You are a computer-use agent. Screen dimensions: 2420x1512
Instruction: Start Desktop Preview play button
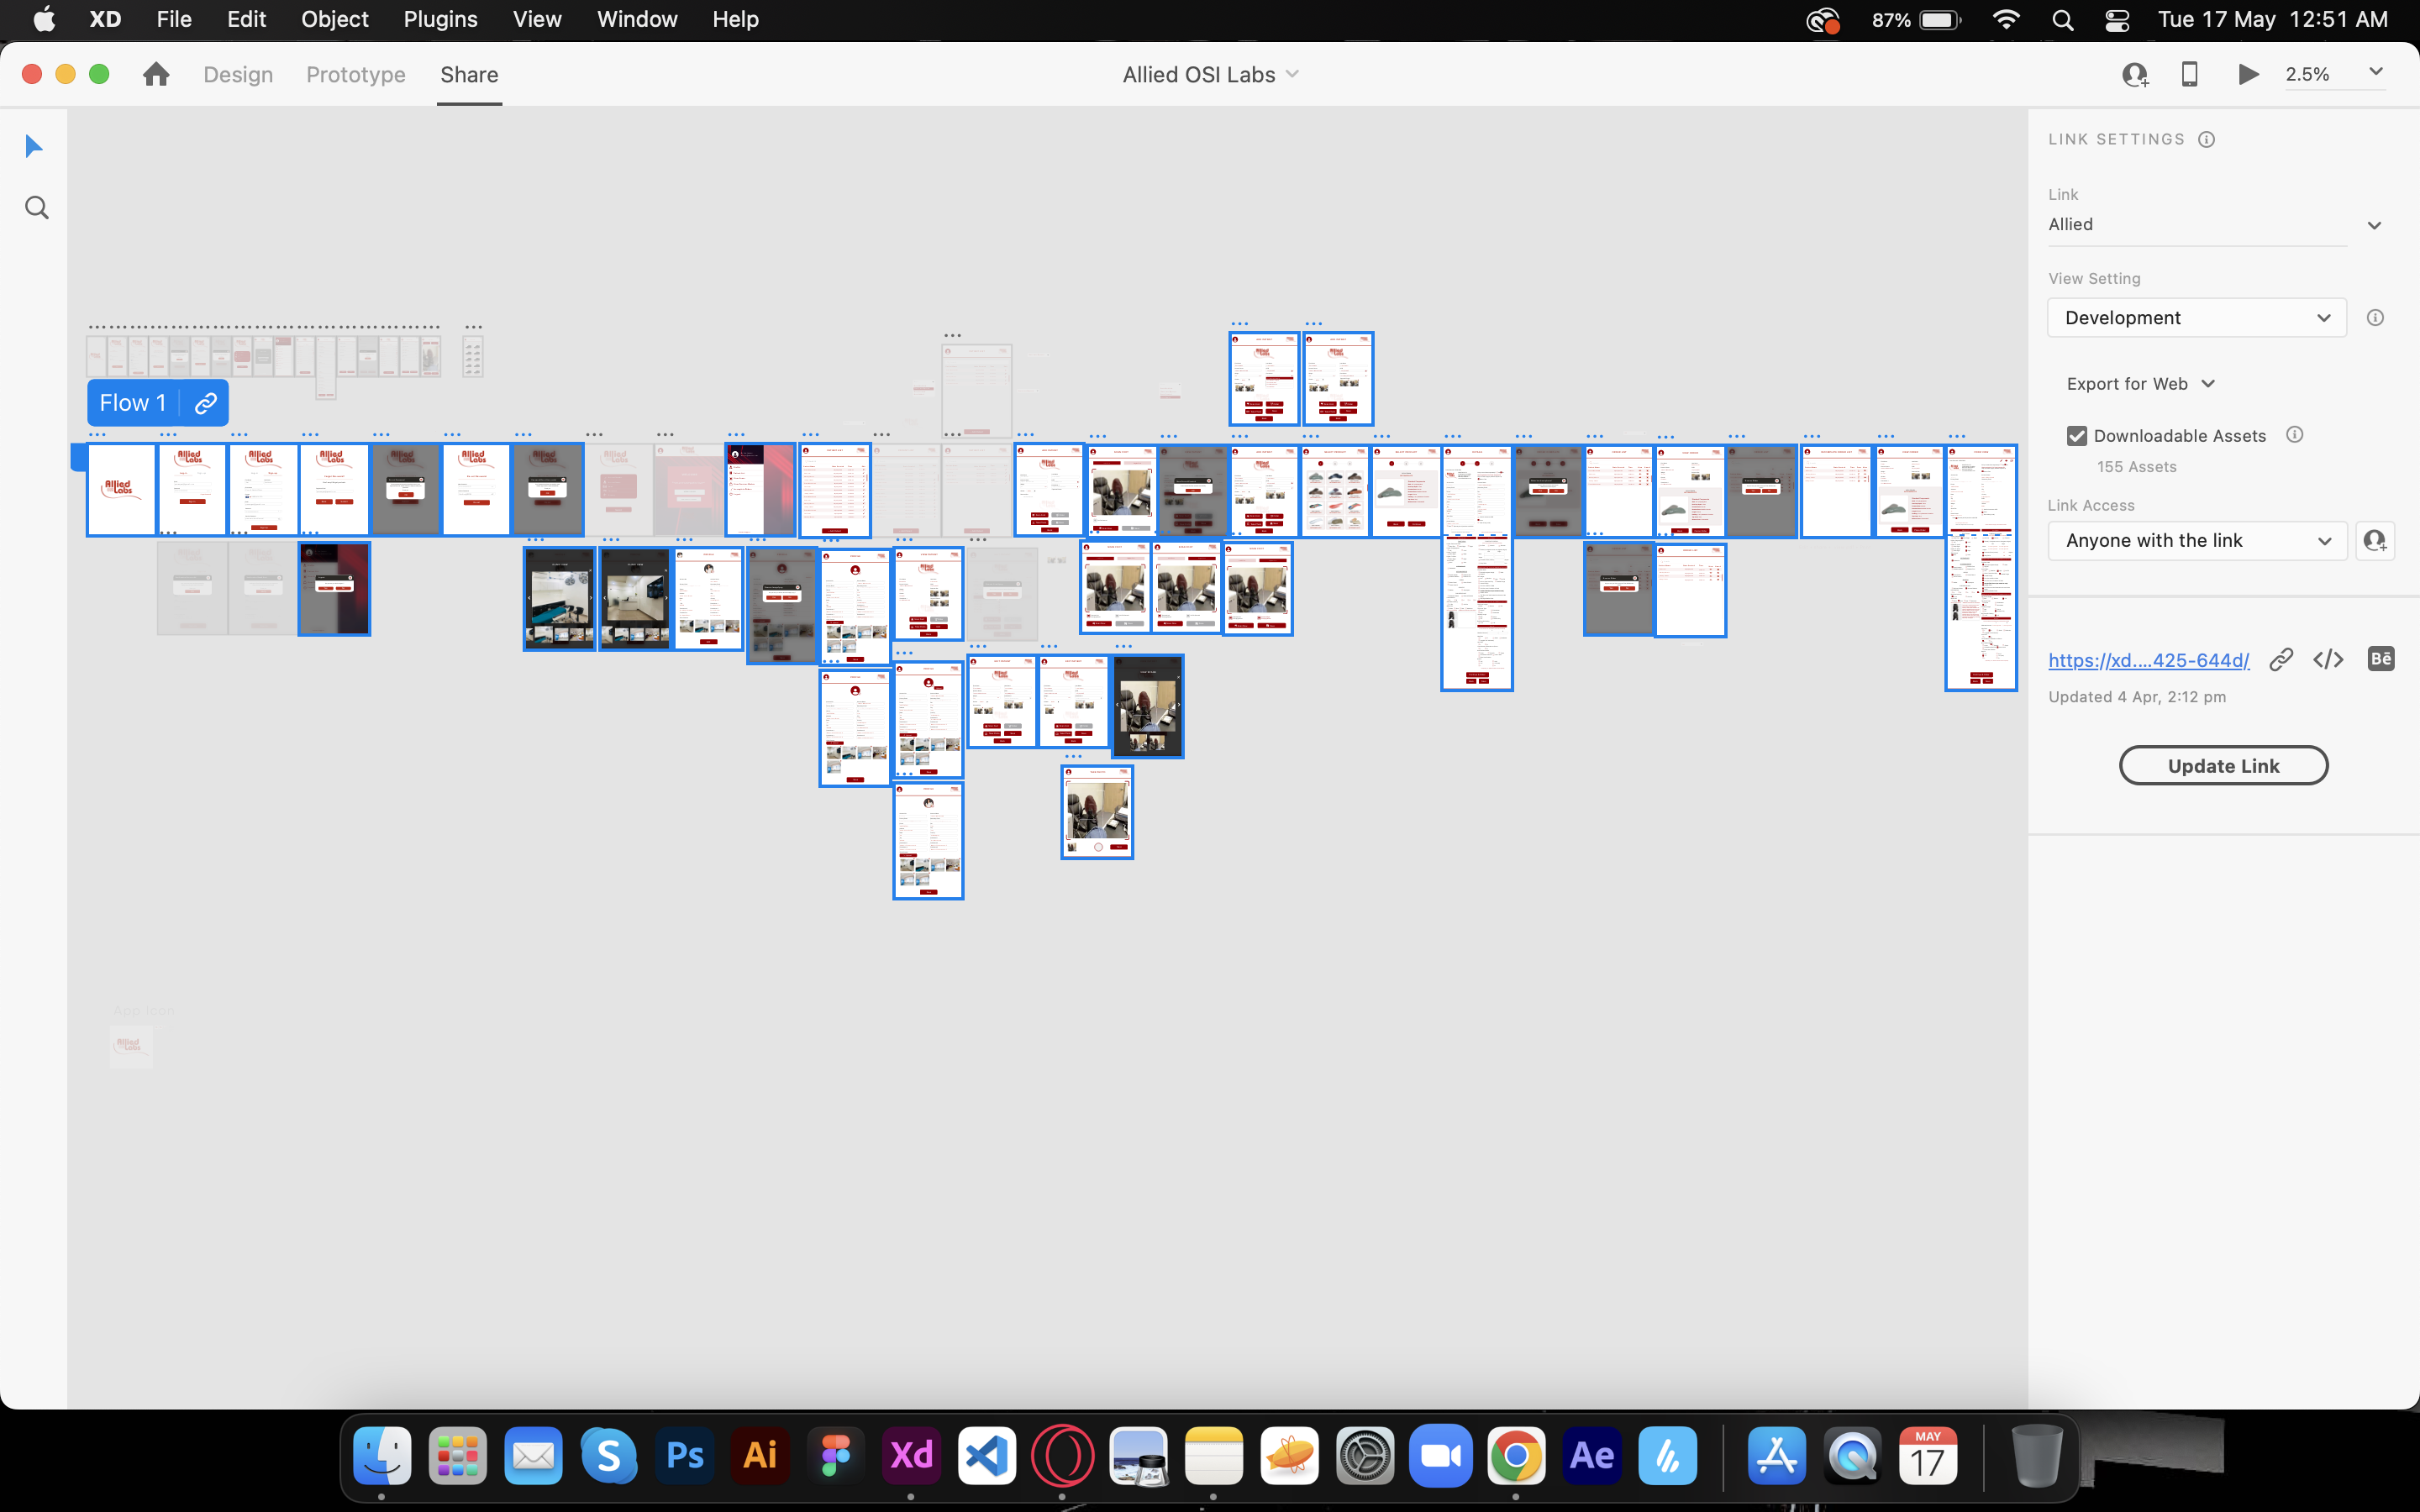point(2248,74)
